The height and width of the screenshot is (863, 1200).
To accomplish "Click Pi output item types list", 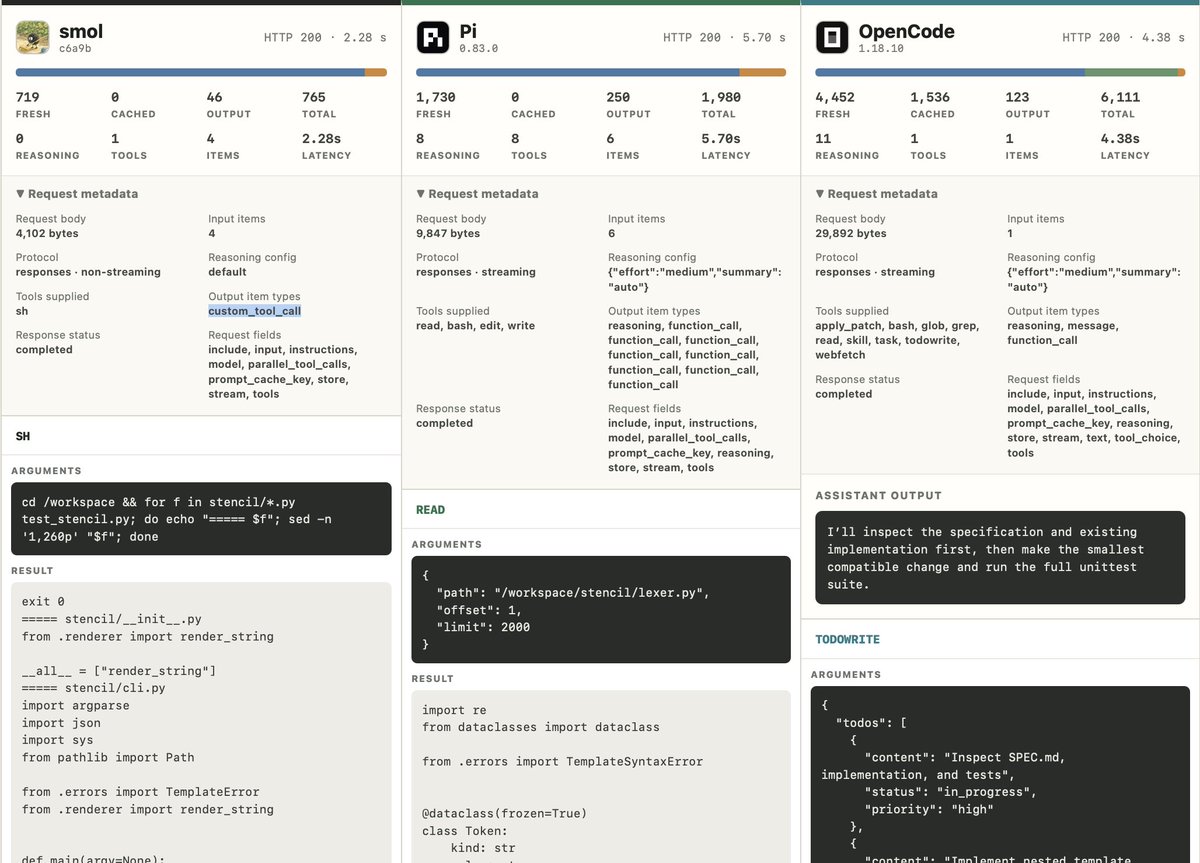I will 683,355.
